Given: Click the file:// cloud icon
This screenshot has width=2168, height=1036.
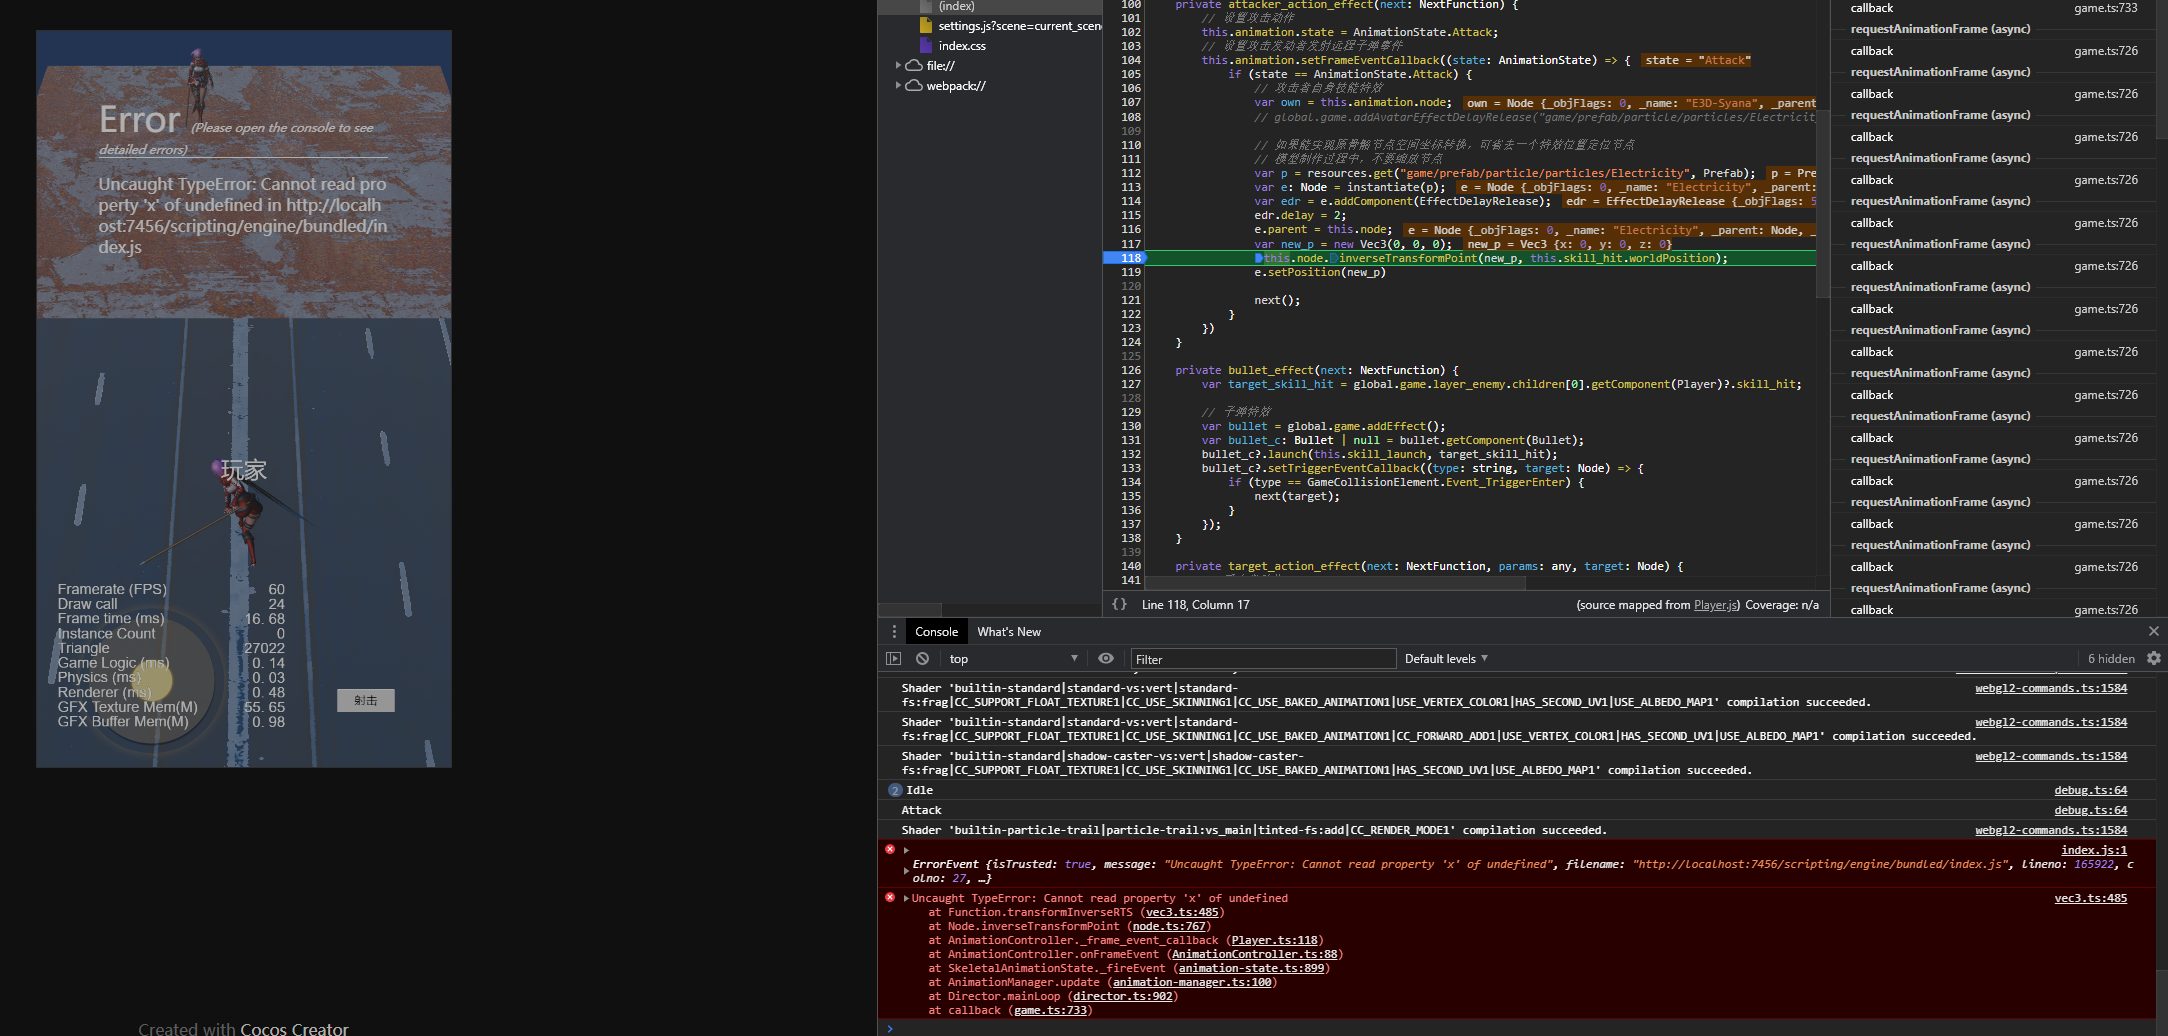Looking at the screenshot, I should point(914,66).
